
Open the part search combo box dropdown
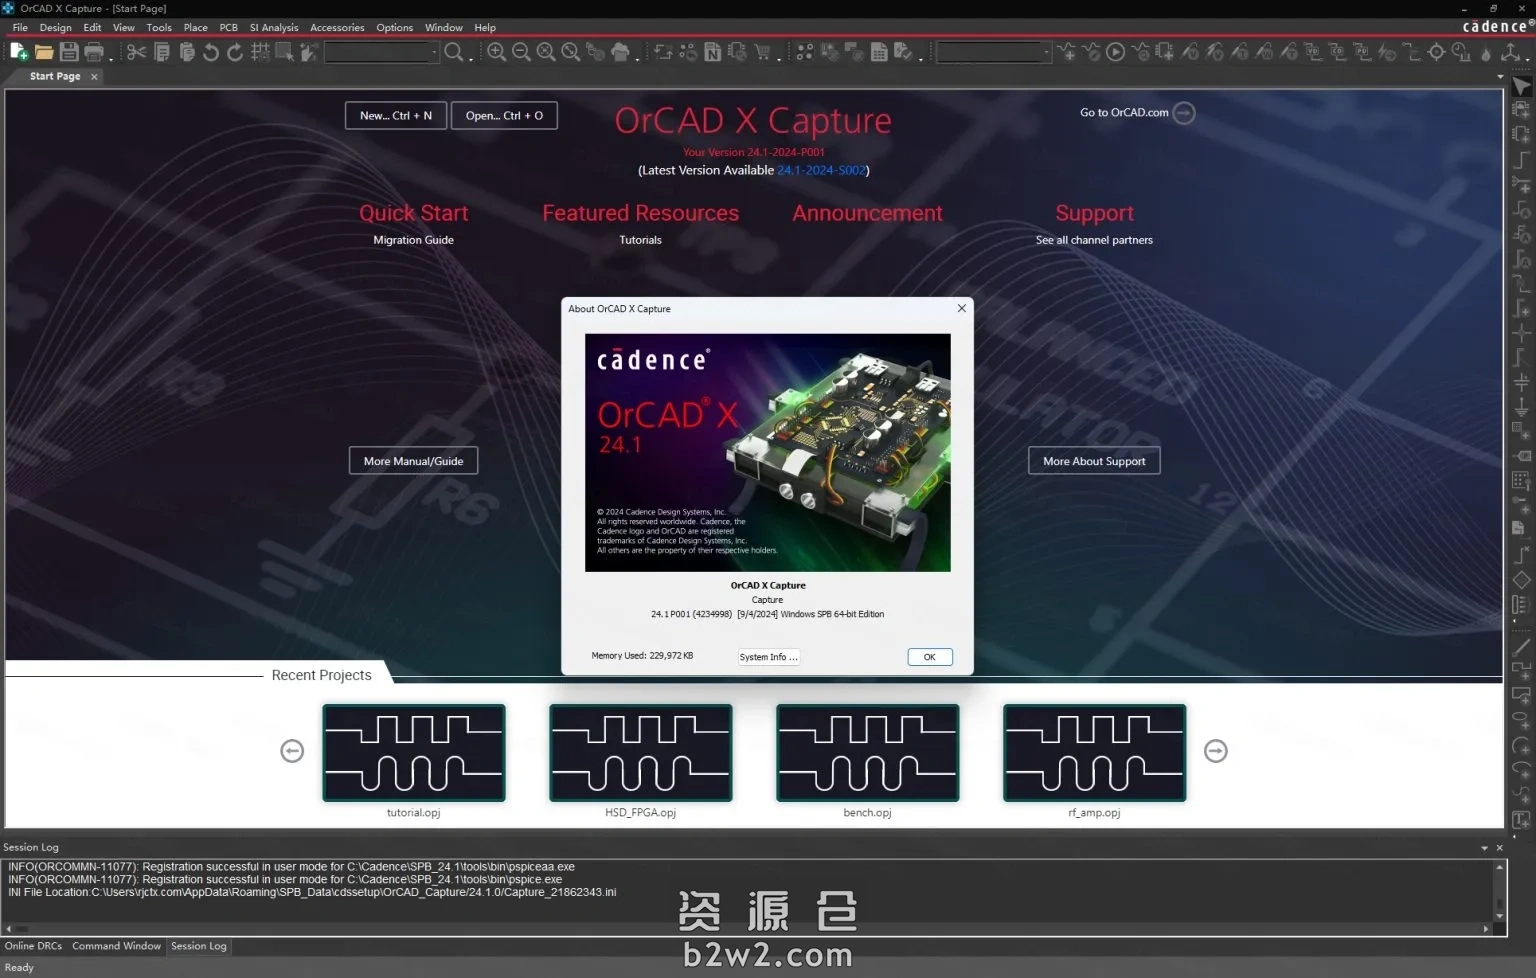434,52
